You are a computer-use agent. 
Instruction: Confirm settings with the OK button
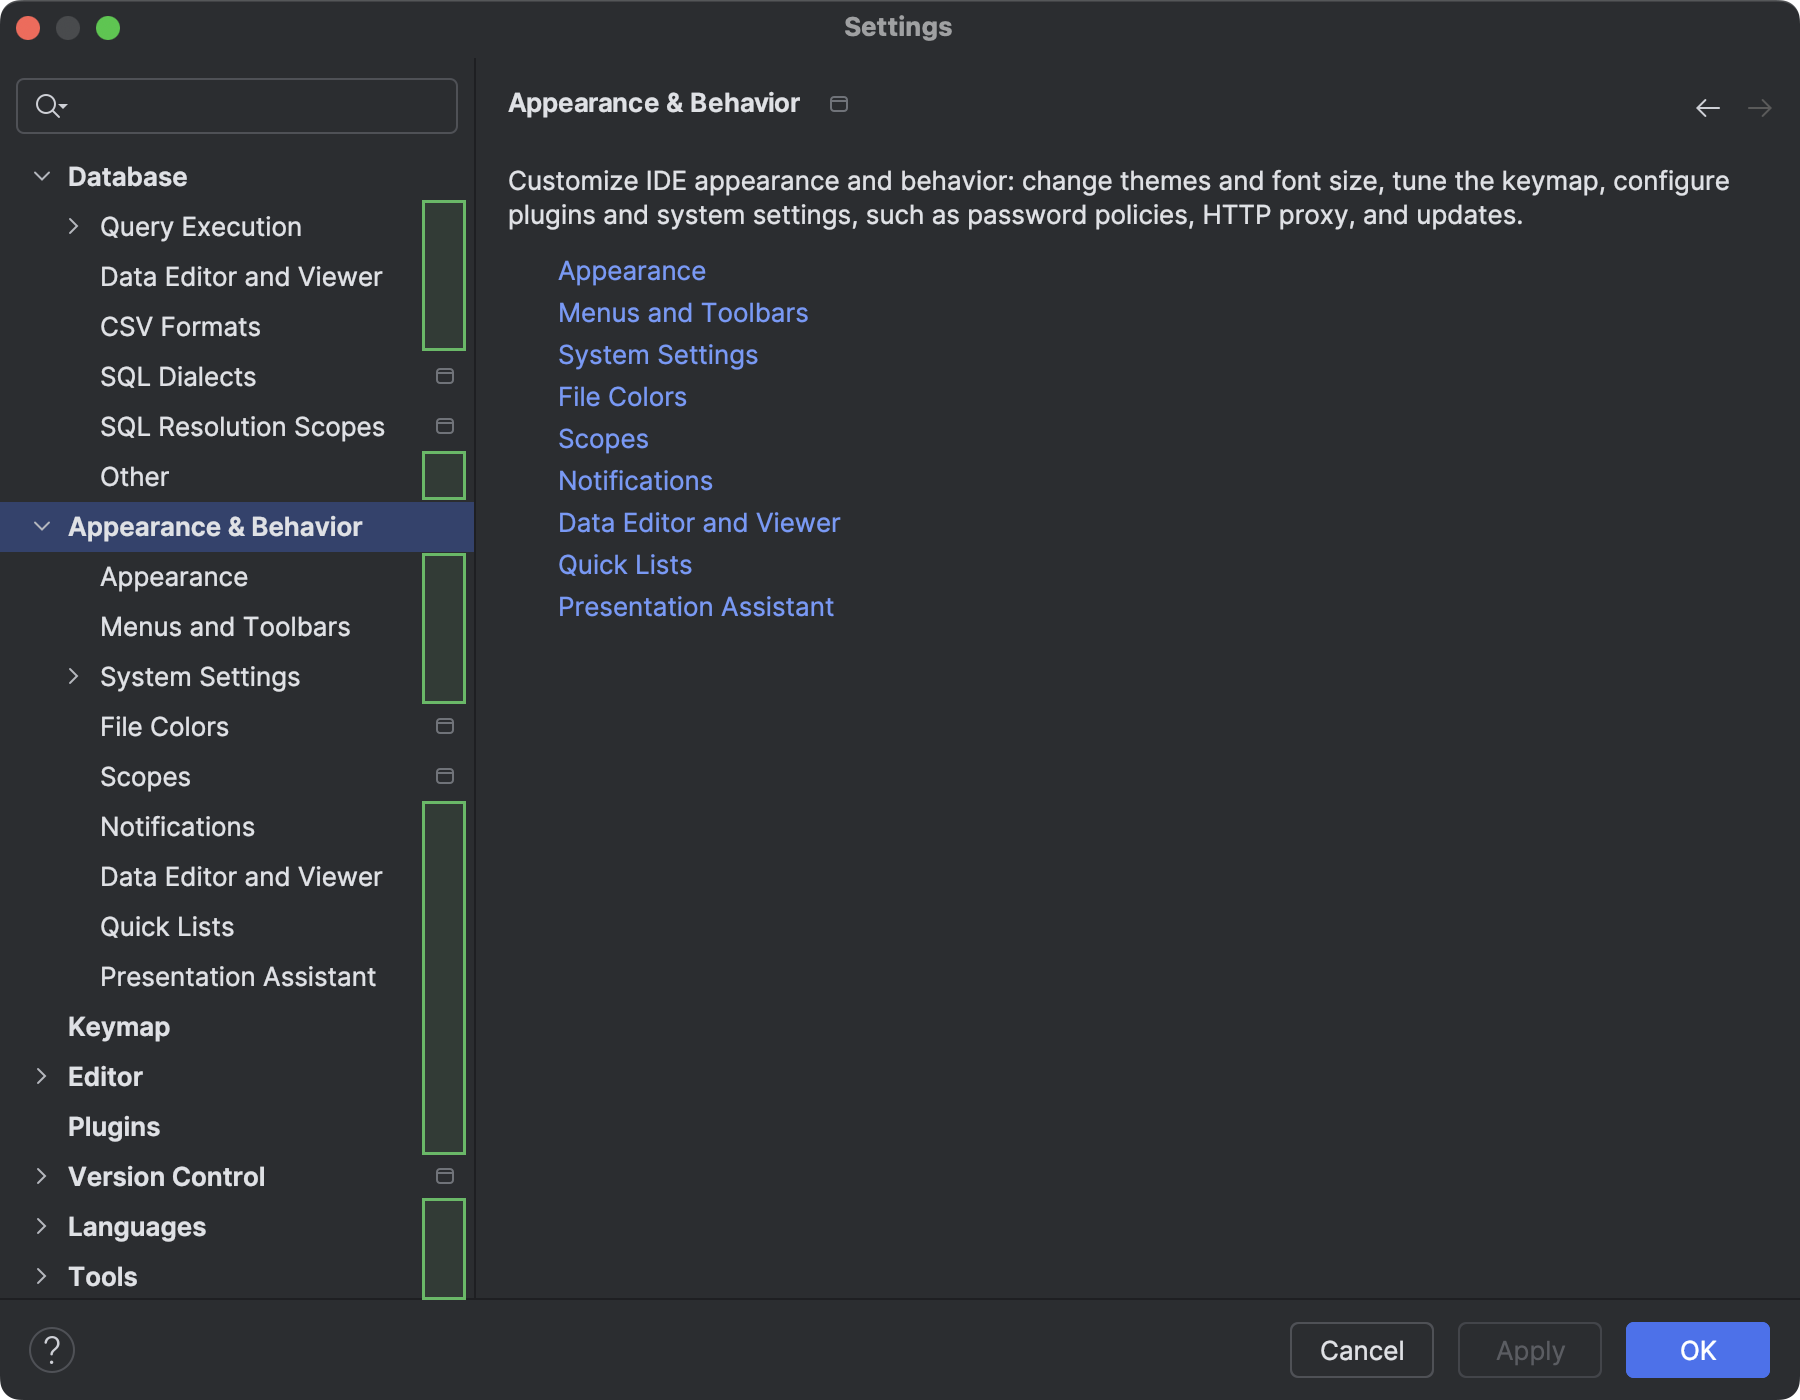pos(1697,1350)
